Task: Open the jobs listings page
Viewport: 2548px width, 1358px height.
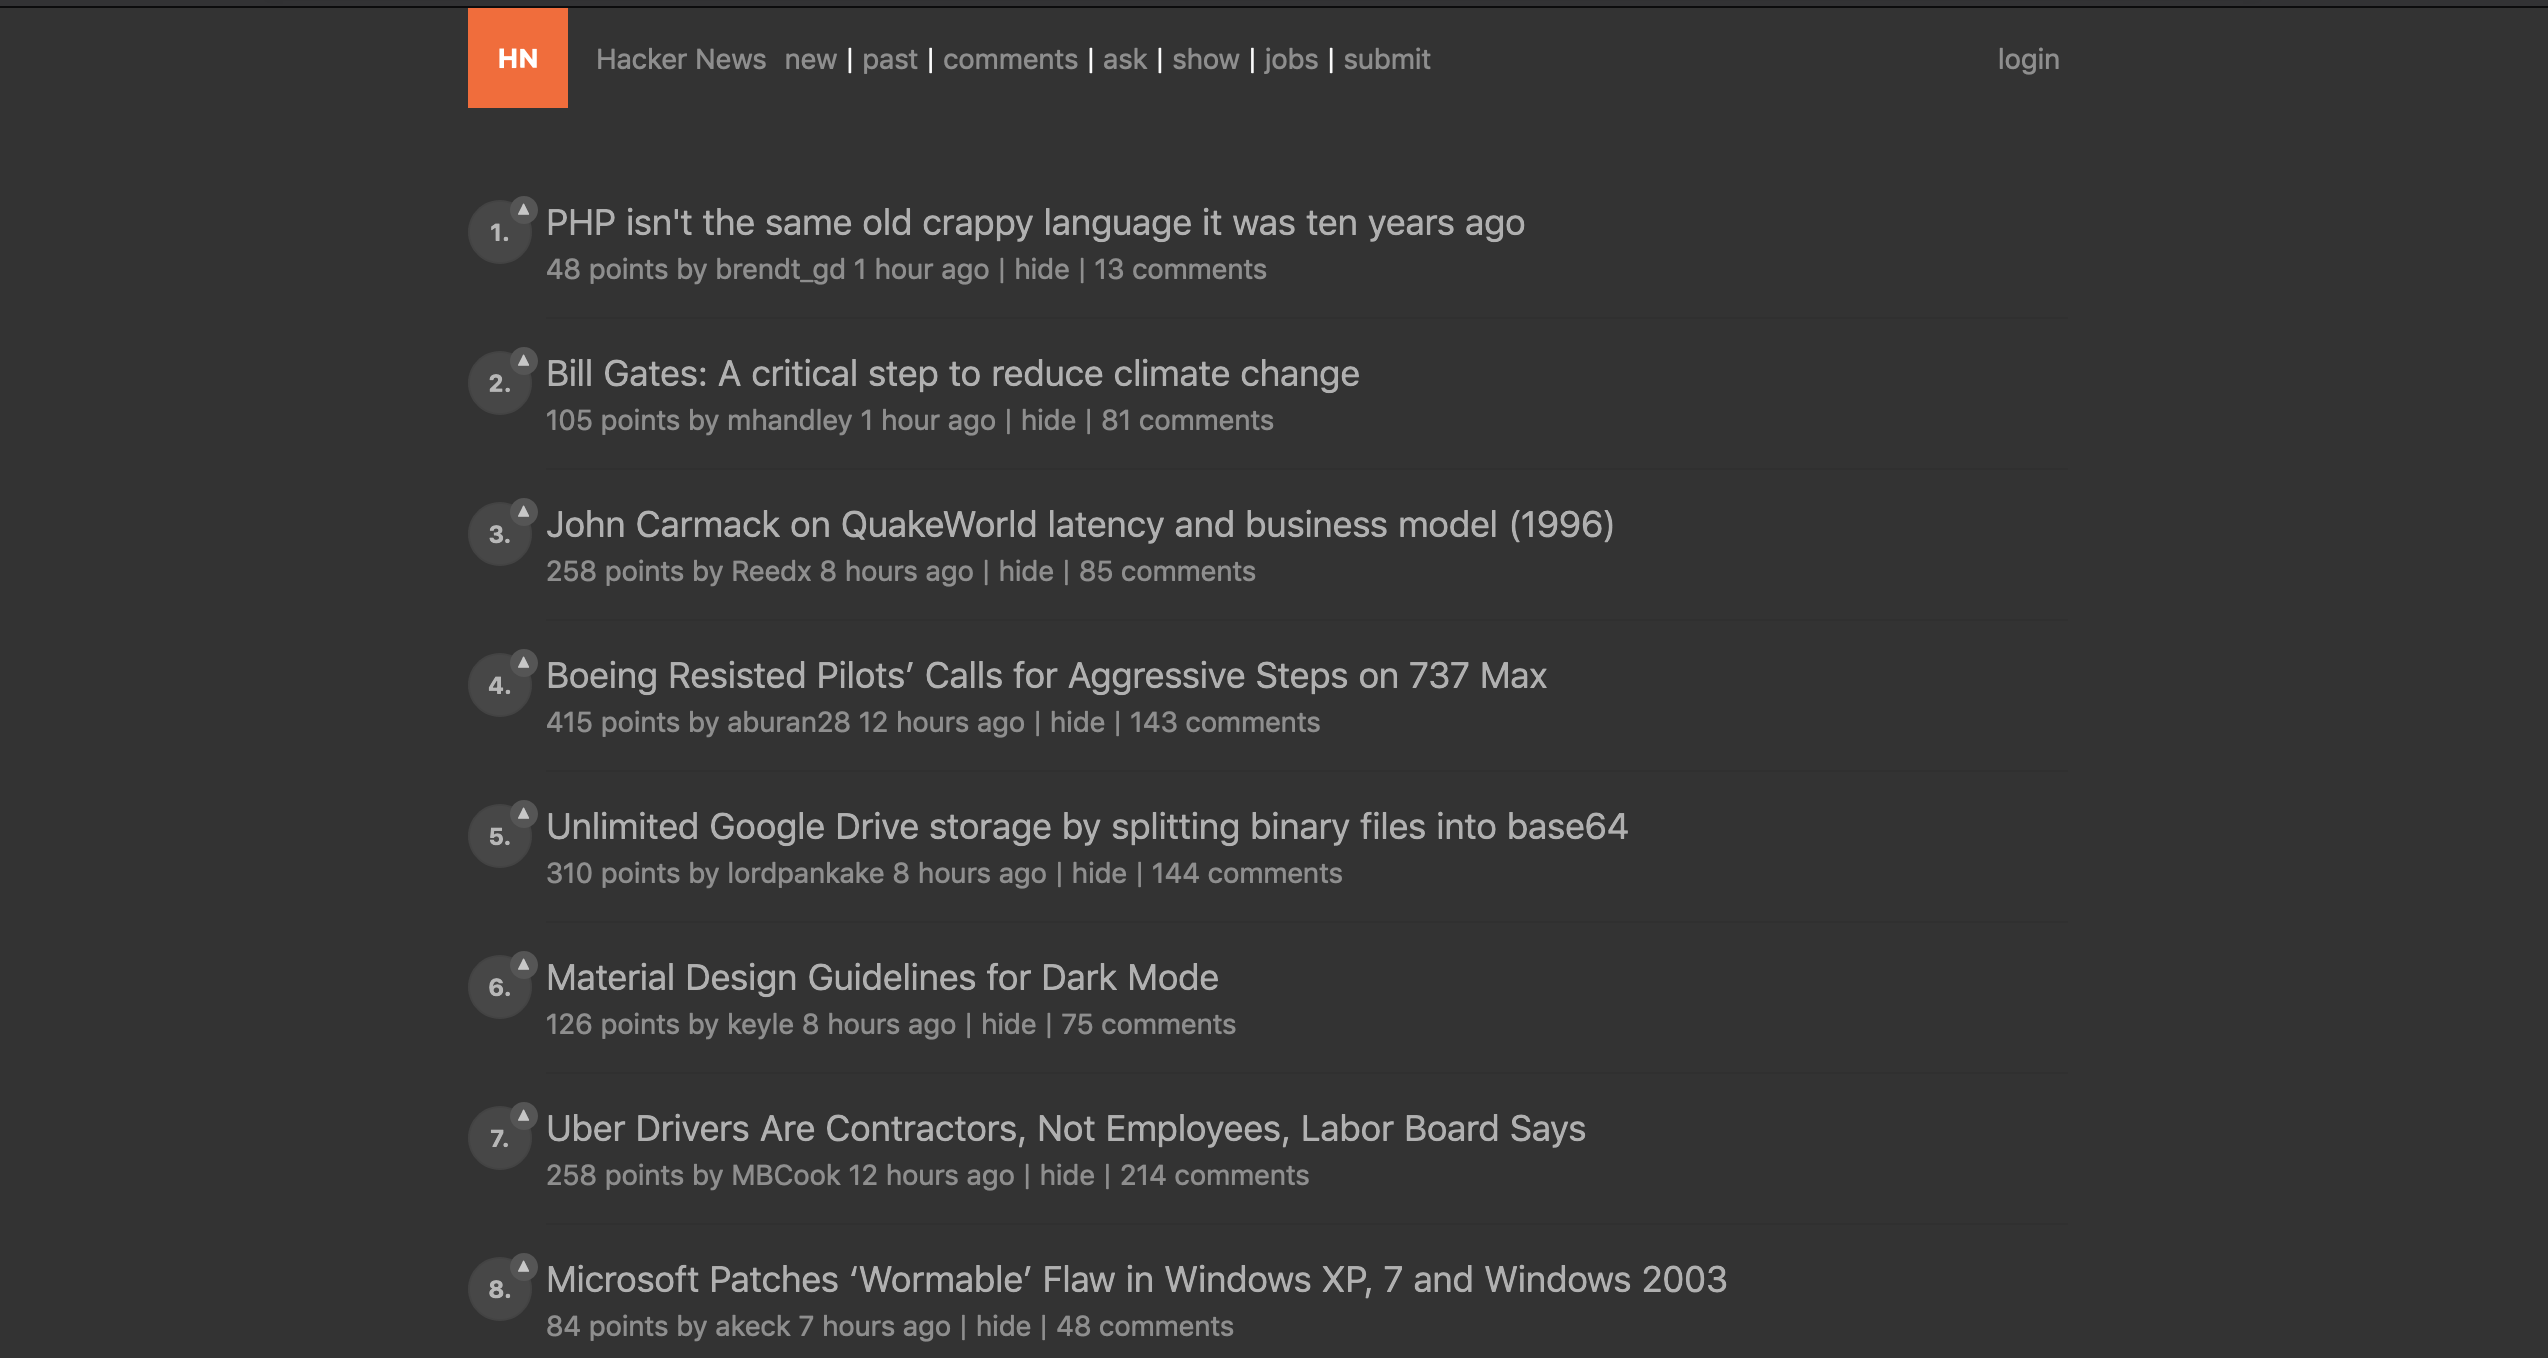Action: pos(1290,59)
